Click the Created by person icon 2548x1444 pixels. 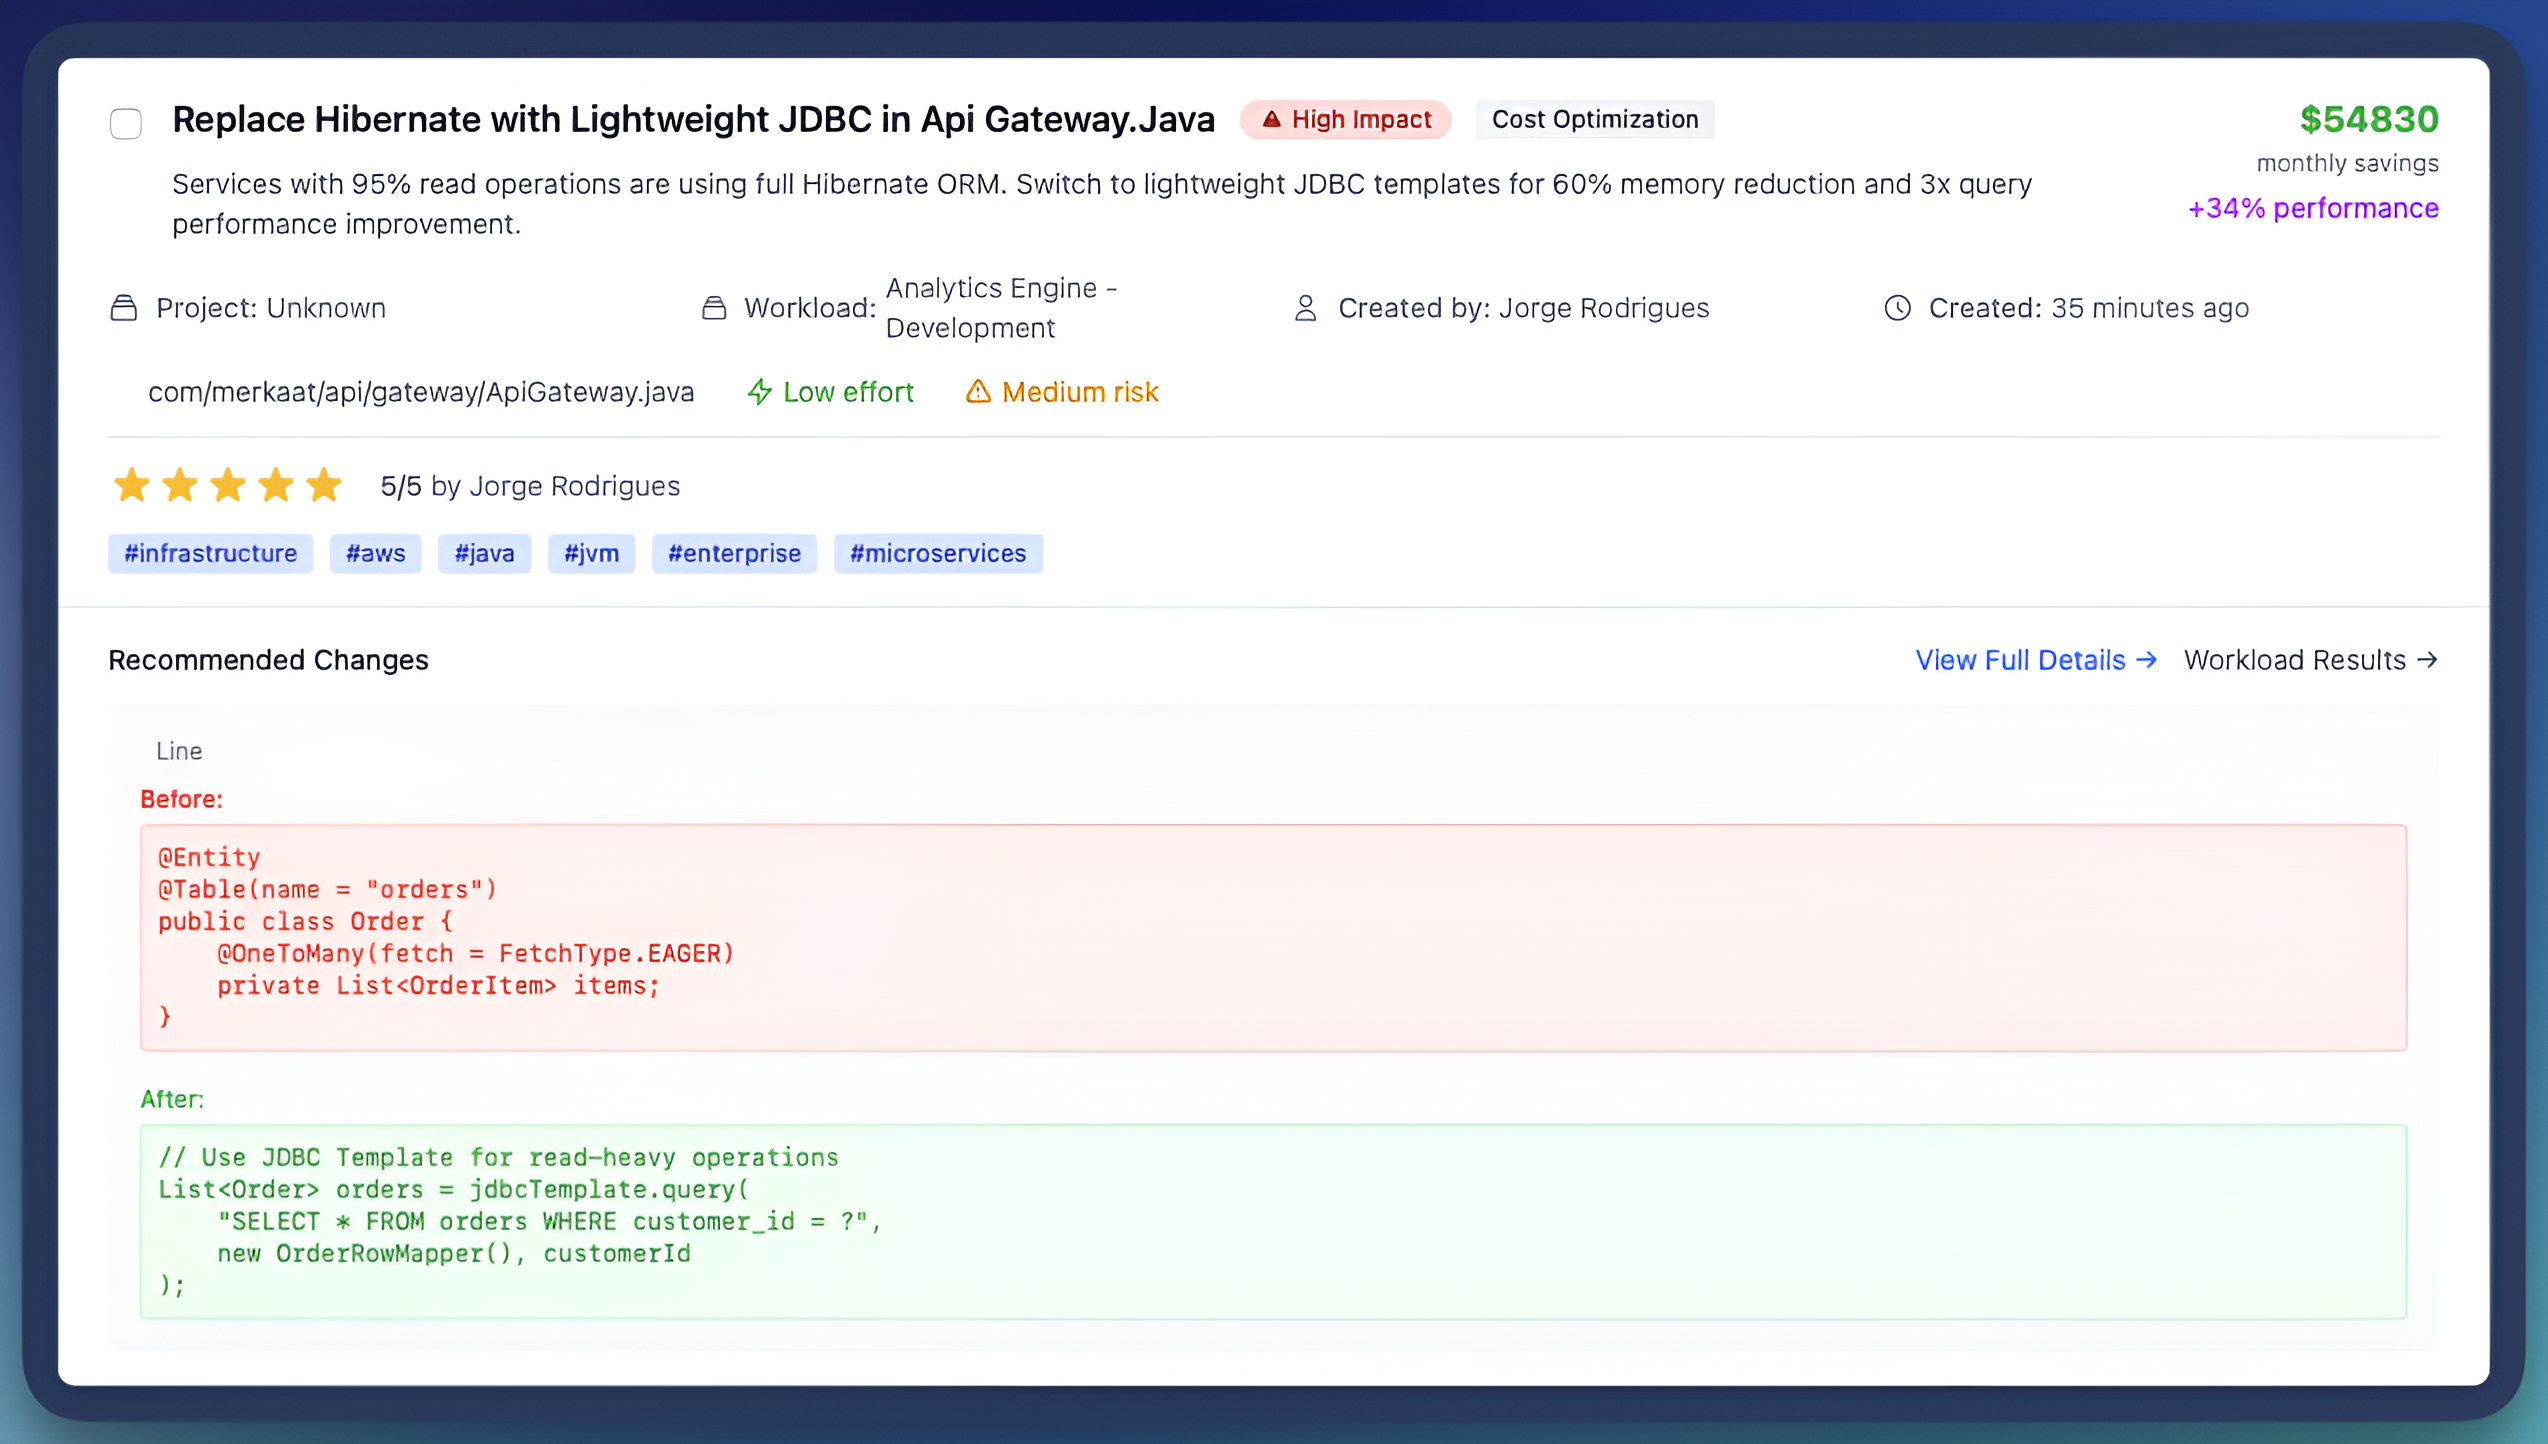[1305, 308]
